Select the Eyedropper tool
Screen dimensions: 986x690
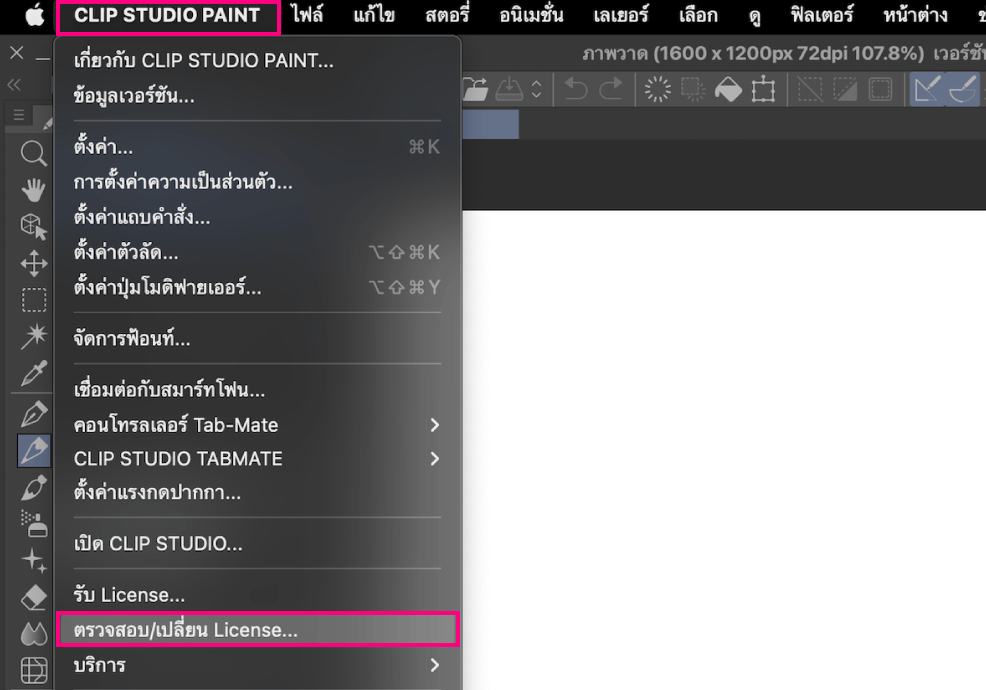[34, 374]
